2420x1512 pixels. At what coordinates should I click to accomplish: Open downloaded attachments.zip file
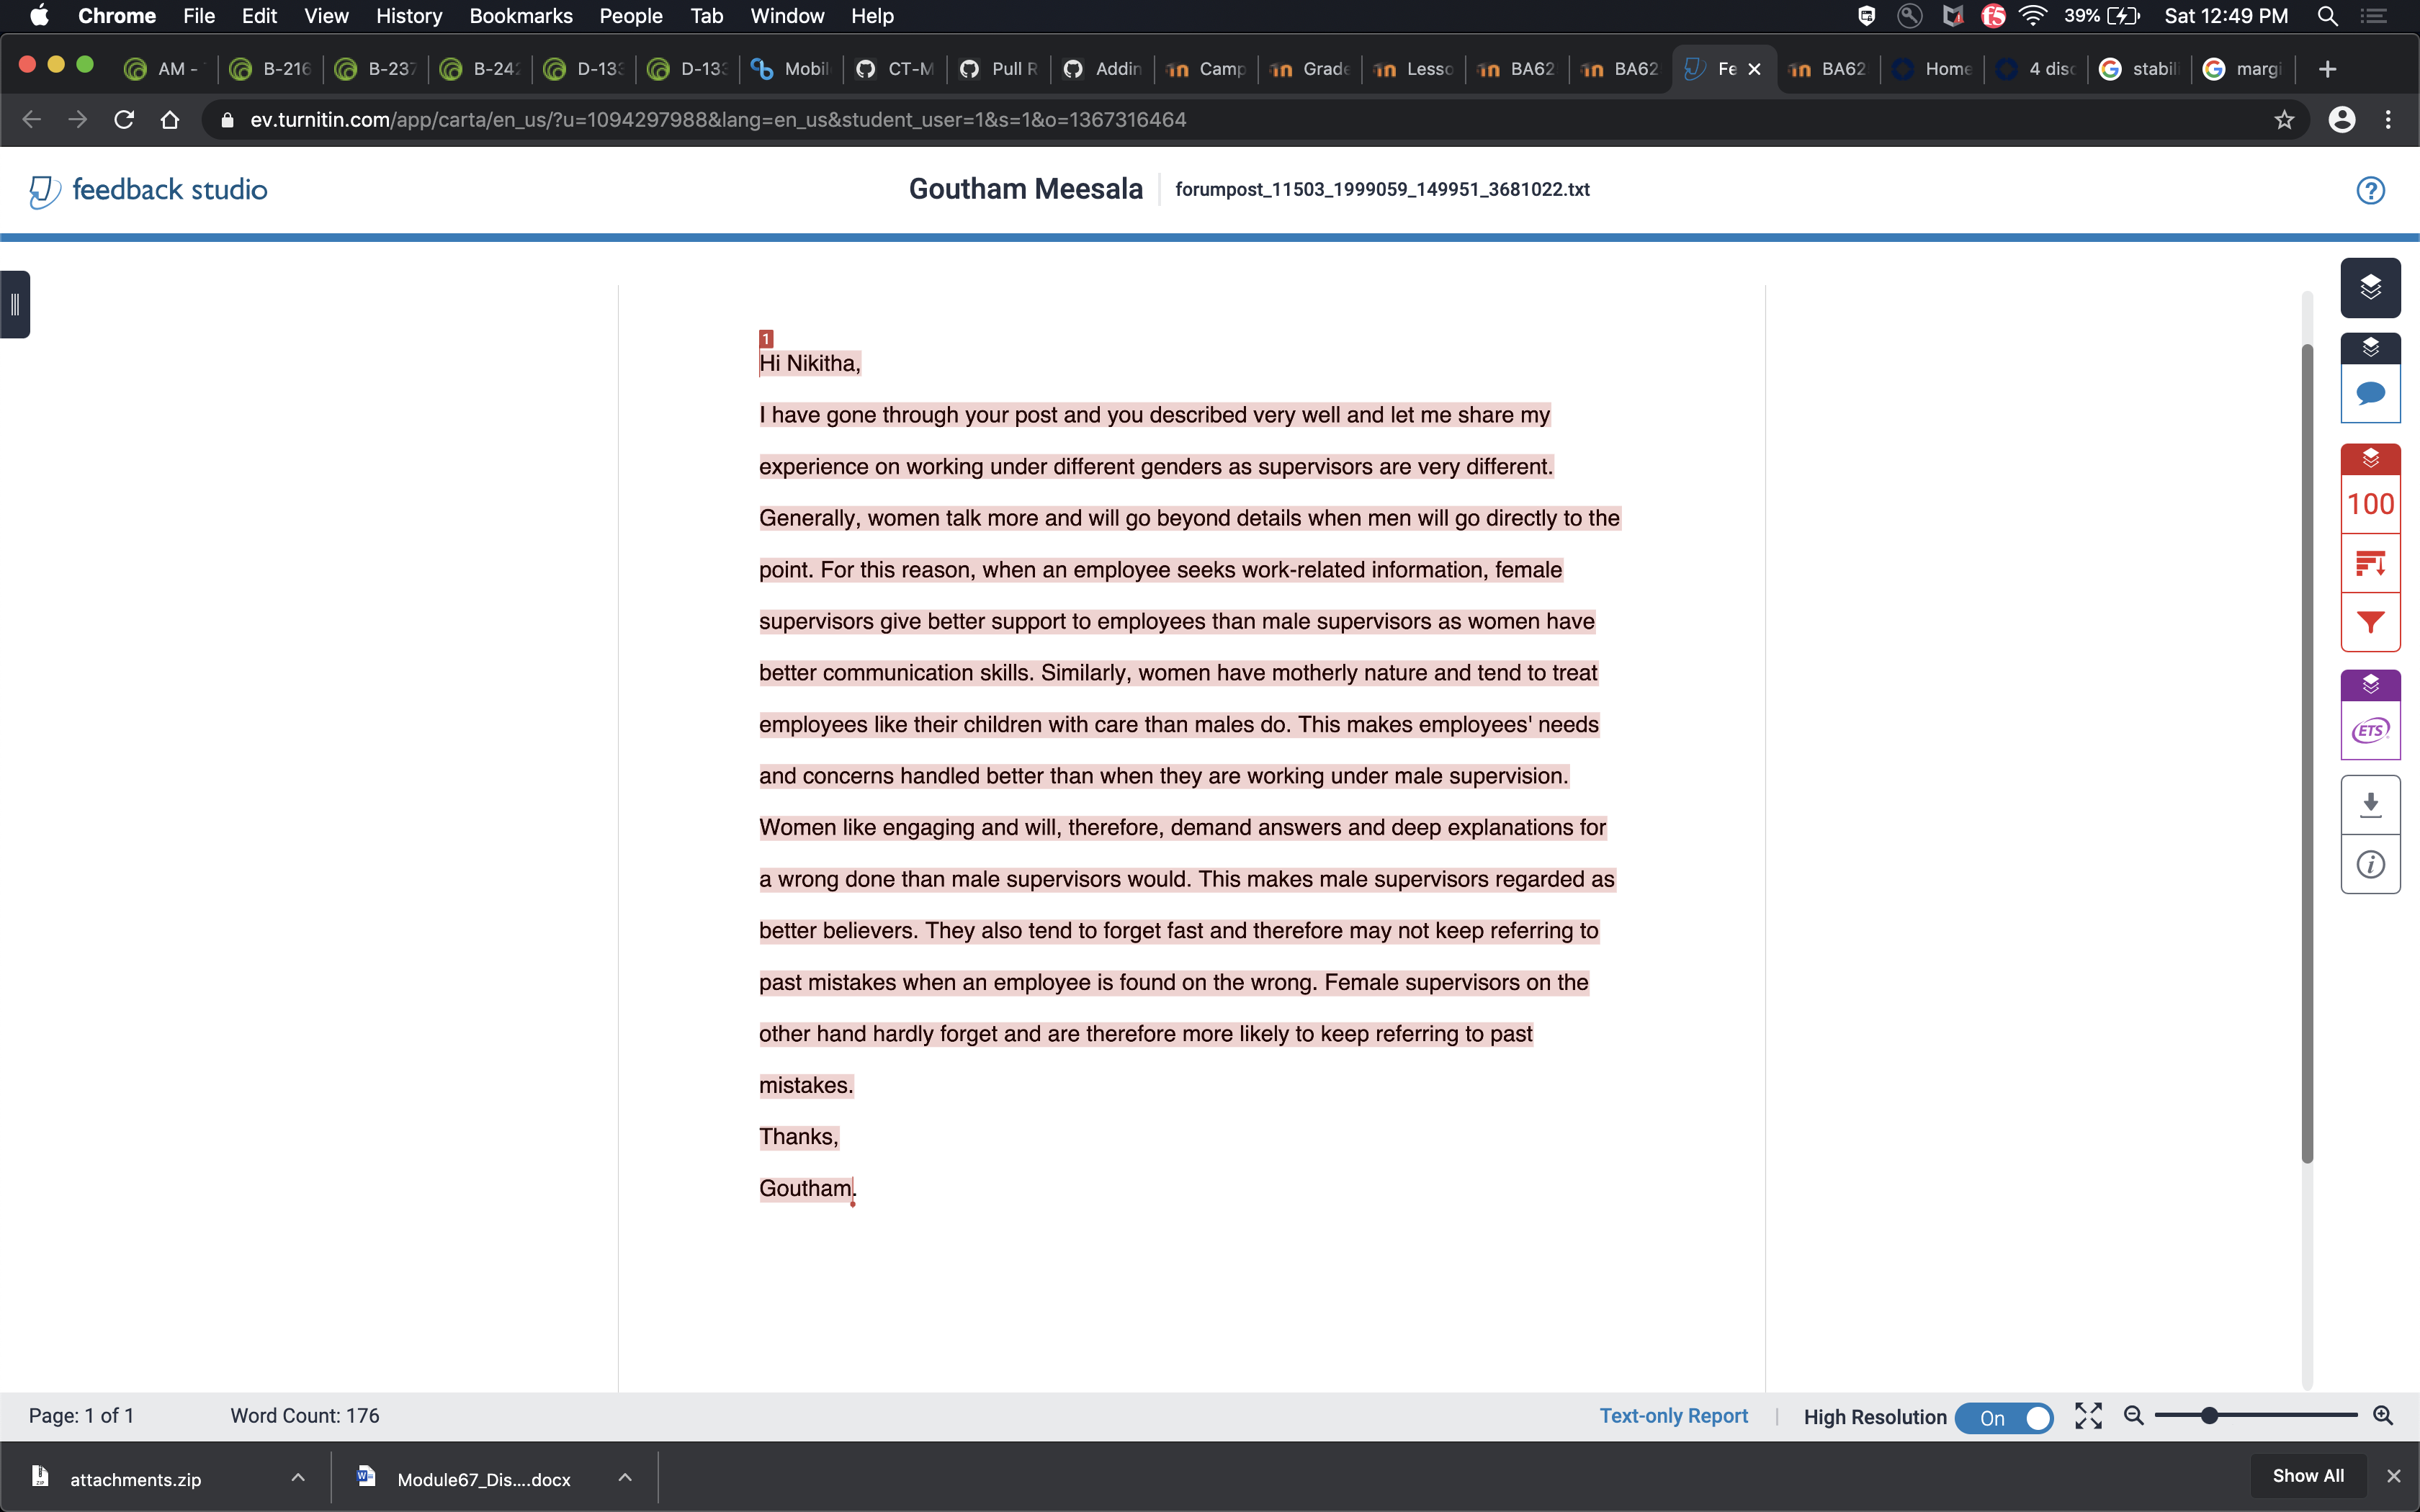point(135,1478)
